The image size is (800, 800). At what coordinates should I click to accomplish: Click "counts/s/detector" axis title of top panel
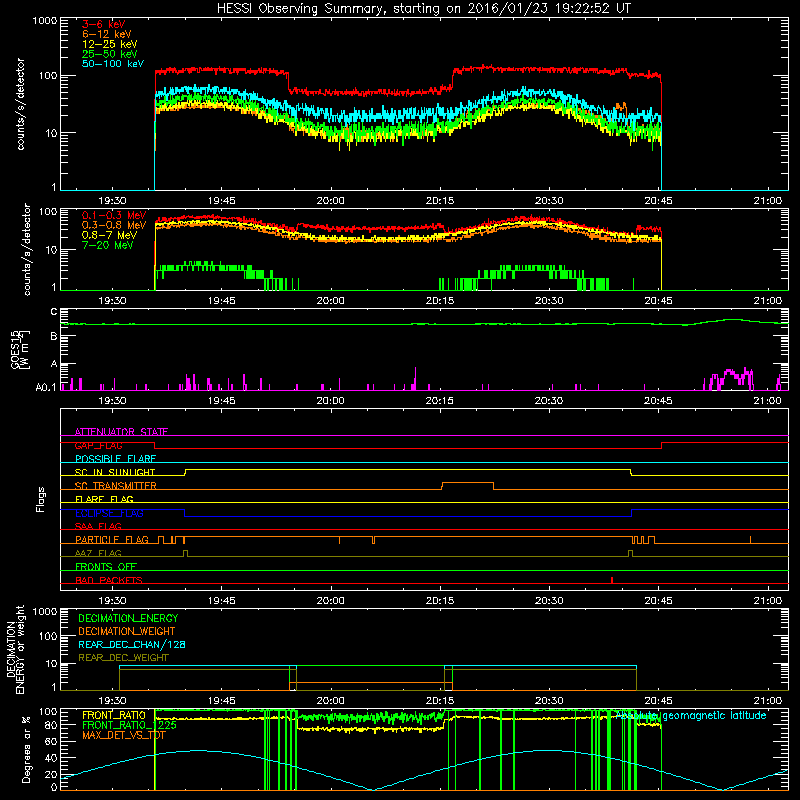pos(20,104)
